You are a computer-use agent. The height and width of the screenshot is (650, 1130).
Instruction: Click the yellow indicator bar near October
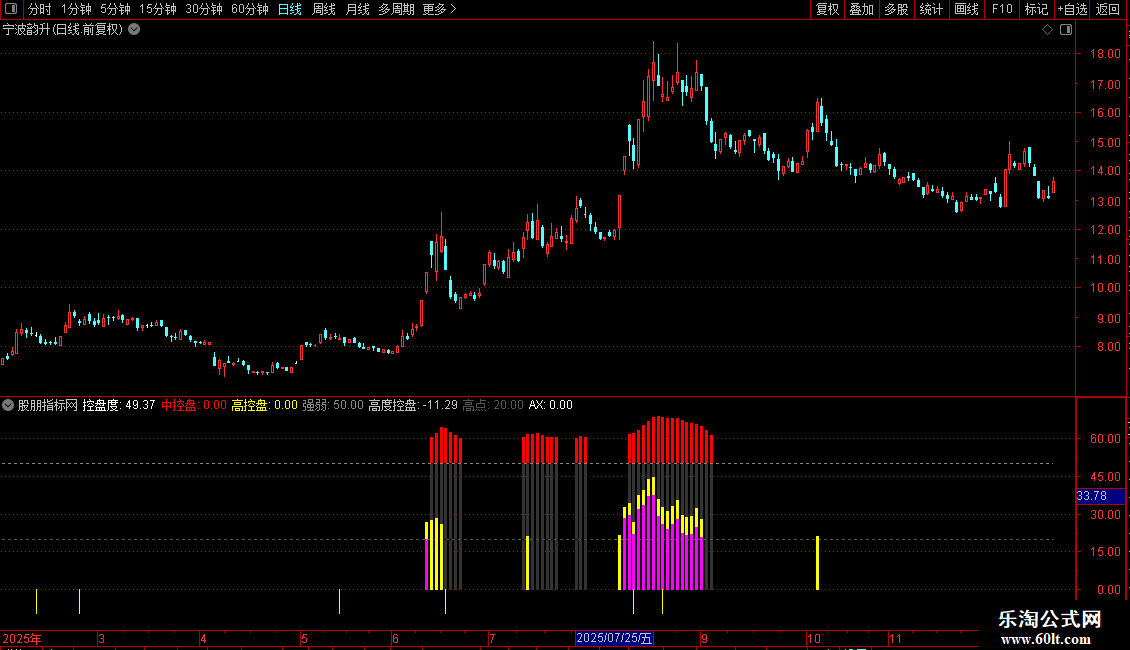point(817,563)
